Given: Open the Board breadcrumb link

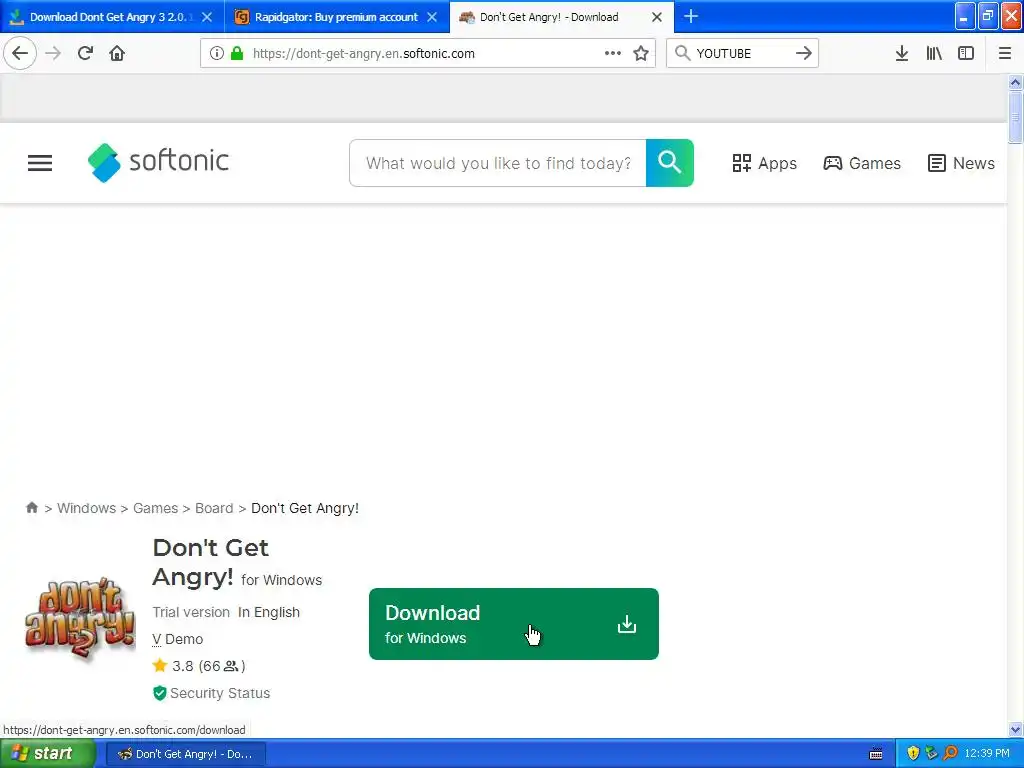Looking at the screenshot, I should pos(214,508).
